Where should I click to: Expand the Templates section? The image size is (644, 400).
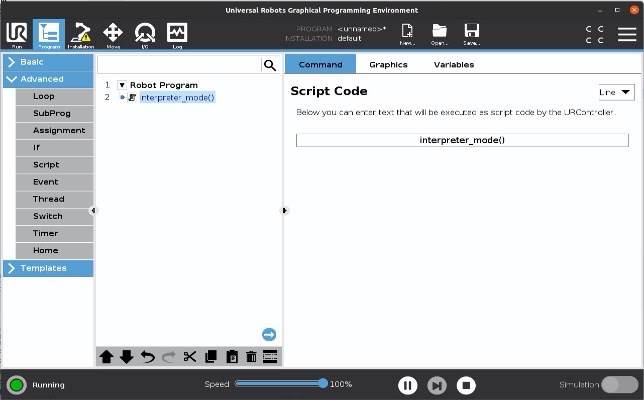[x=47, y=268]
